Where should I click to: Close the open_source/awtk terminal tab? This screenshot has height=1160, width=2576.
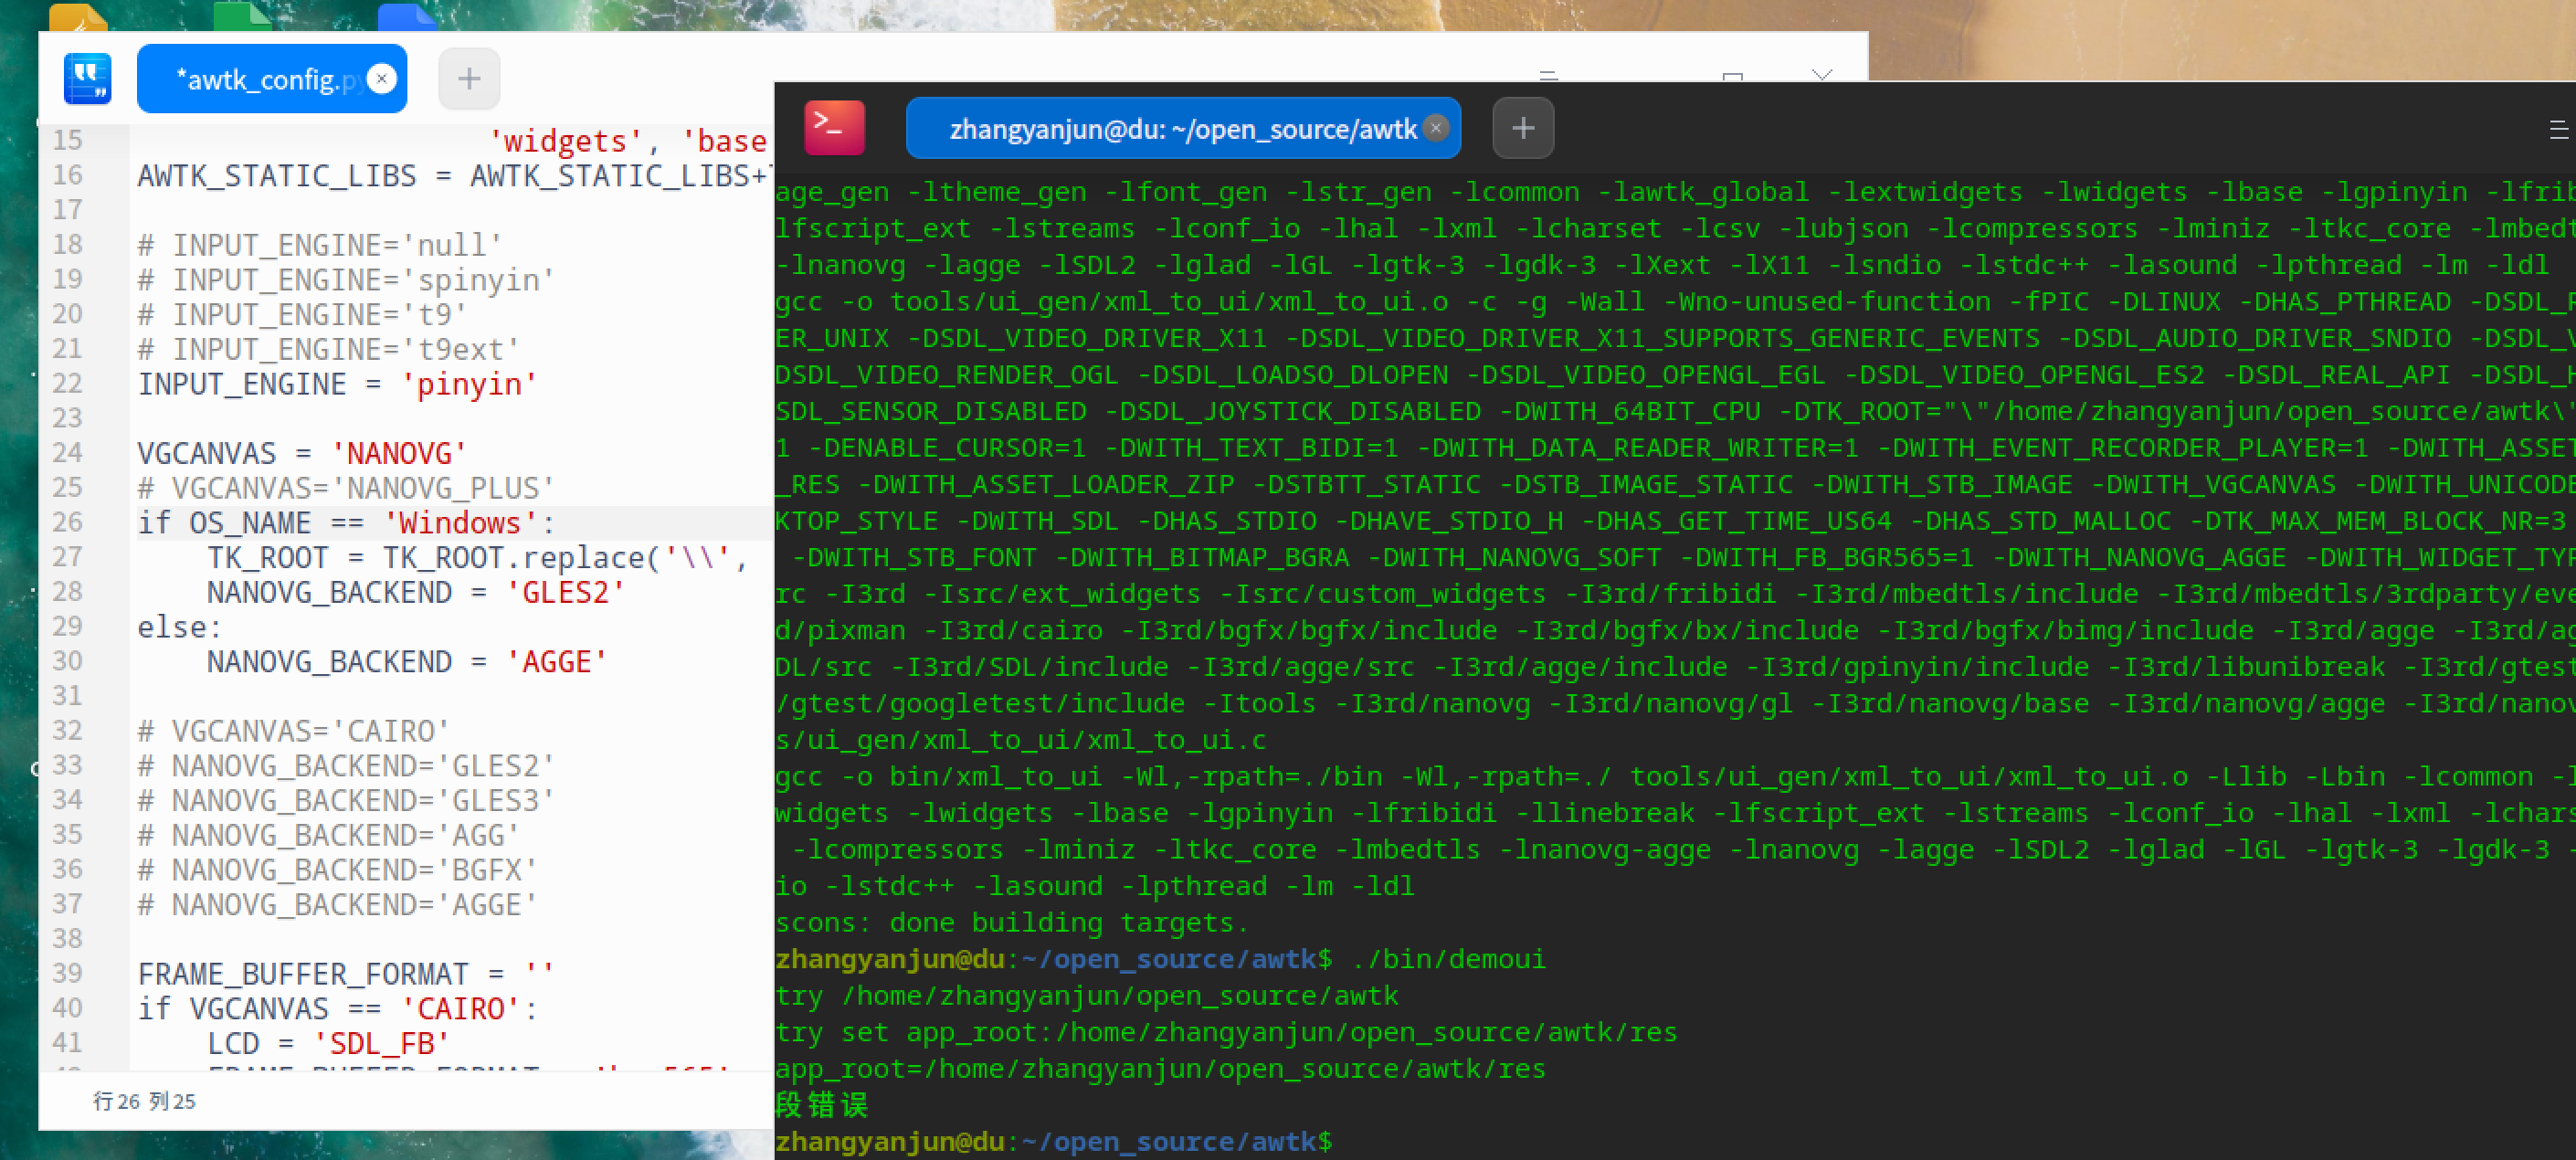pos(1437,128)
